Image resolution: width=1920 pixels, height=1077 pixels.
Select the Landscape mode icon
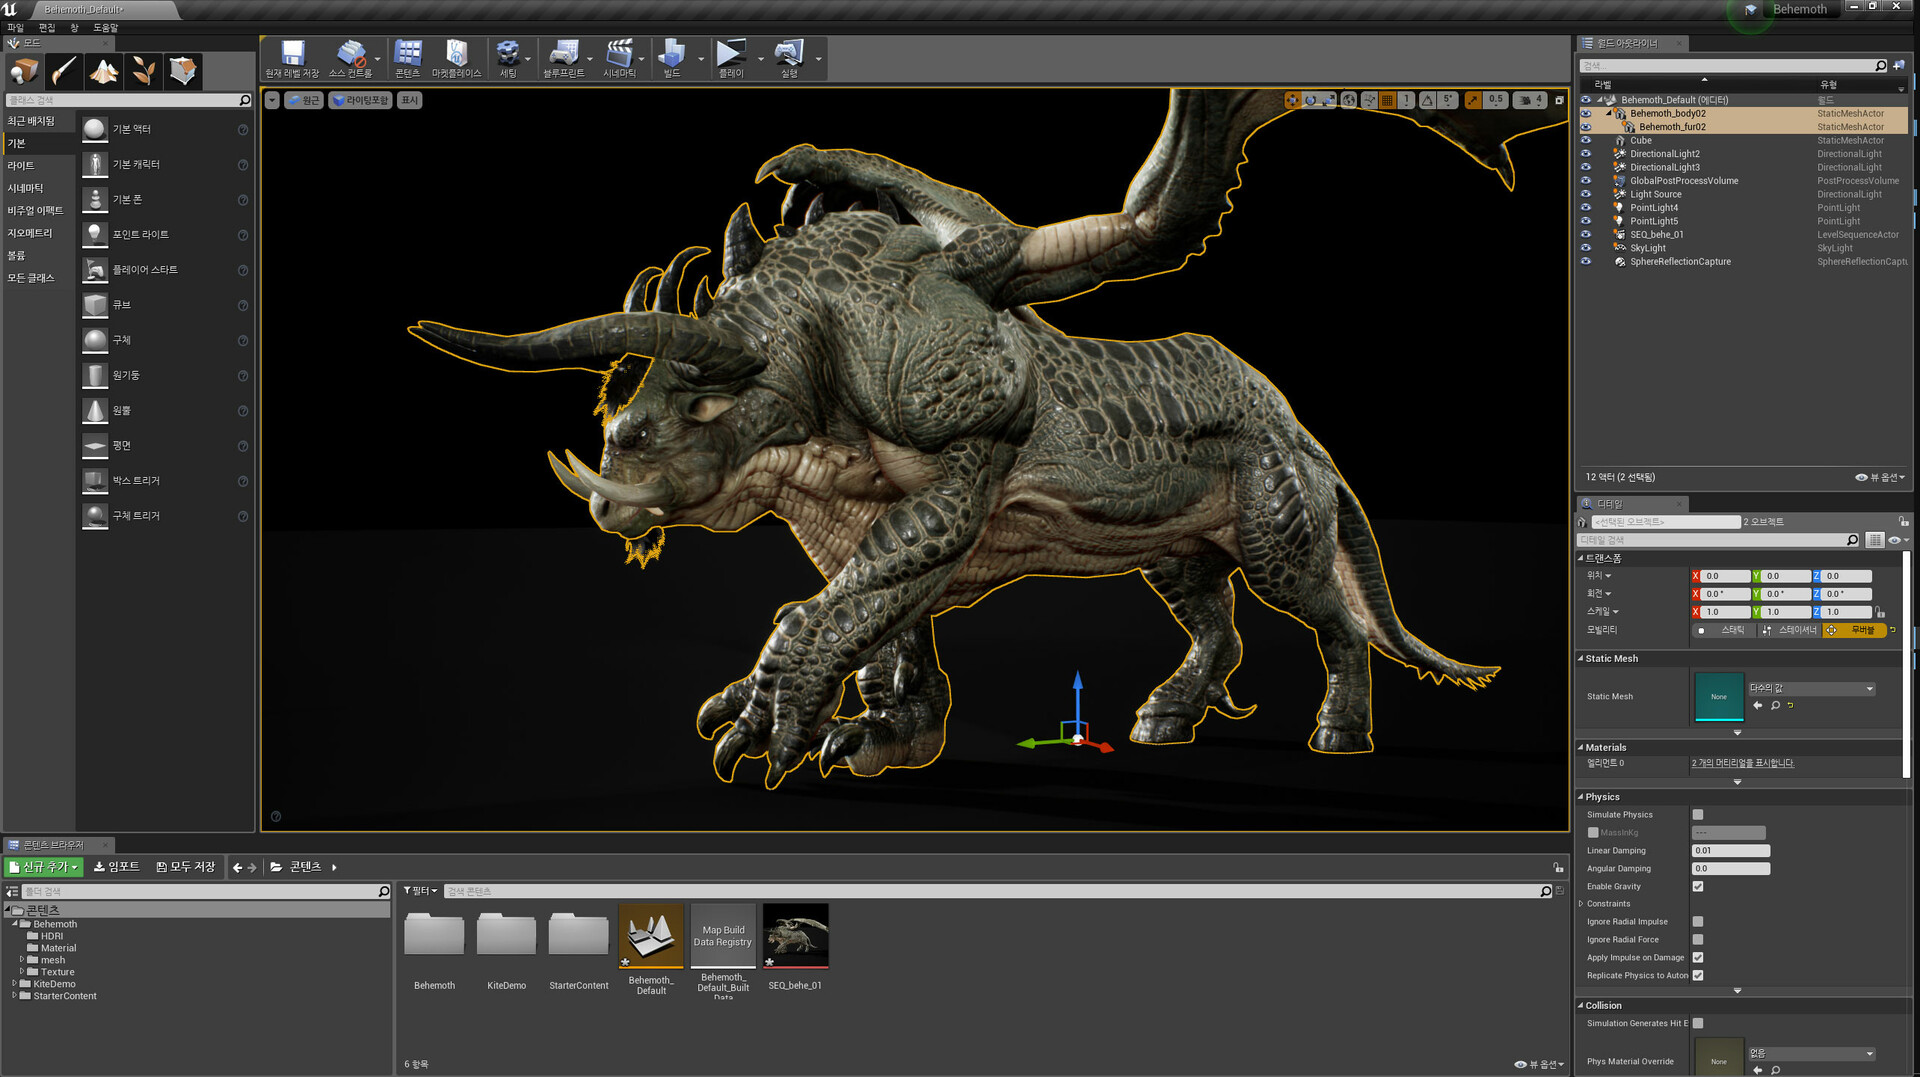point(103,71)
